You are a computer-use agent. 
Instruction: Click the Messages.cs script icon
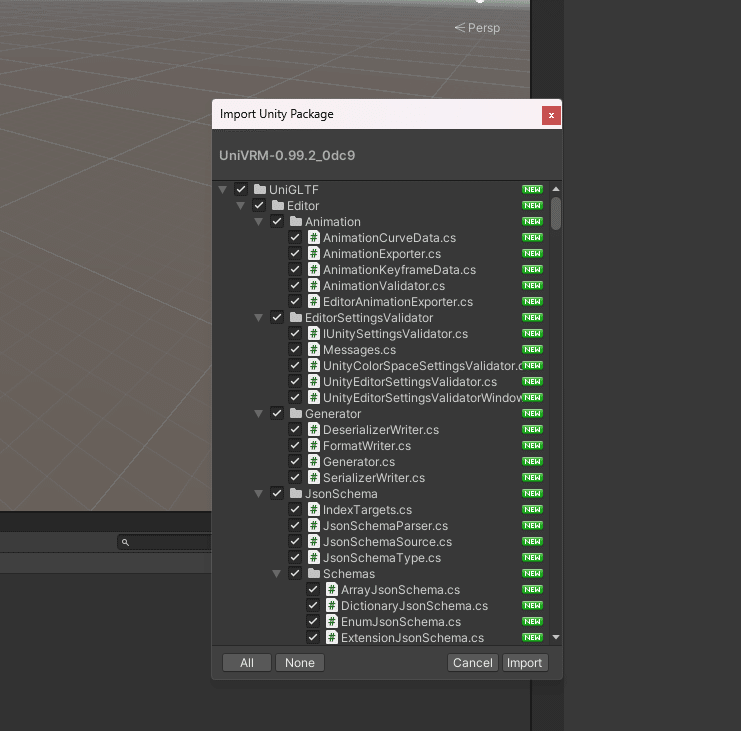(x=314, y=350)
